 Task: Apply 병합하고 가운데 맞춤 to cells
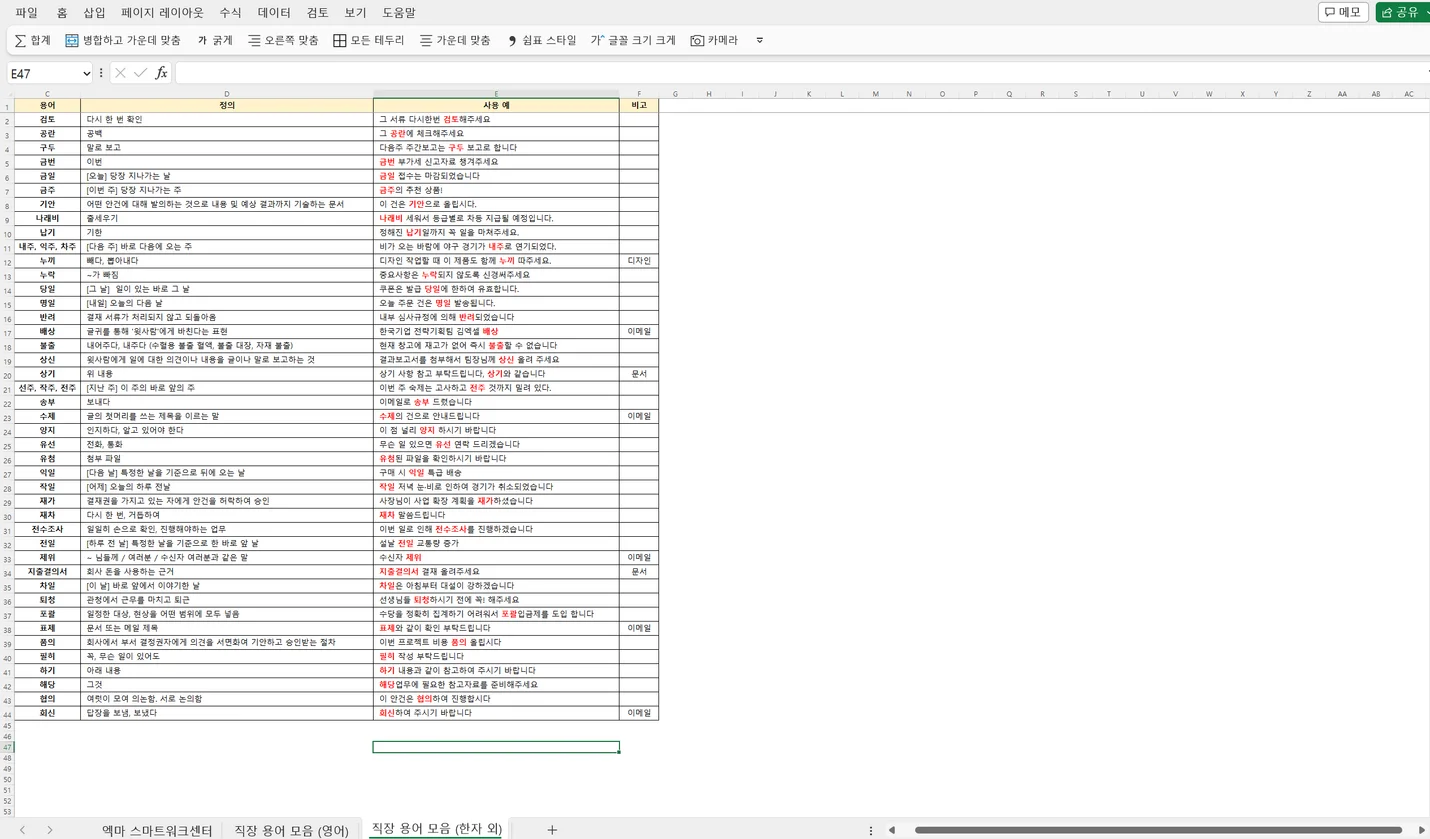pyautogui.click(x=123, y=40)
